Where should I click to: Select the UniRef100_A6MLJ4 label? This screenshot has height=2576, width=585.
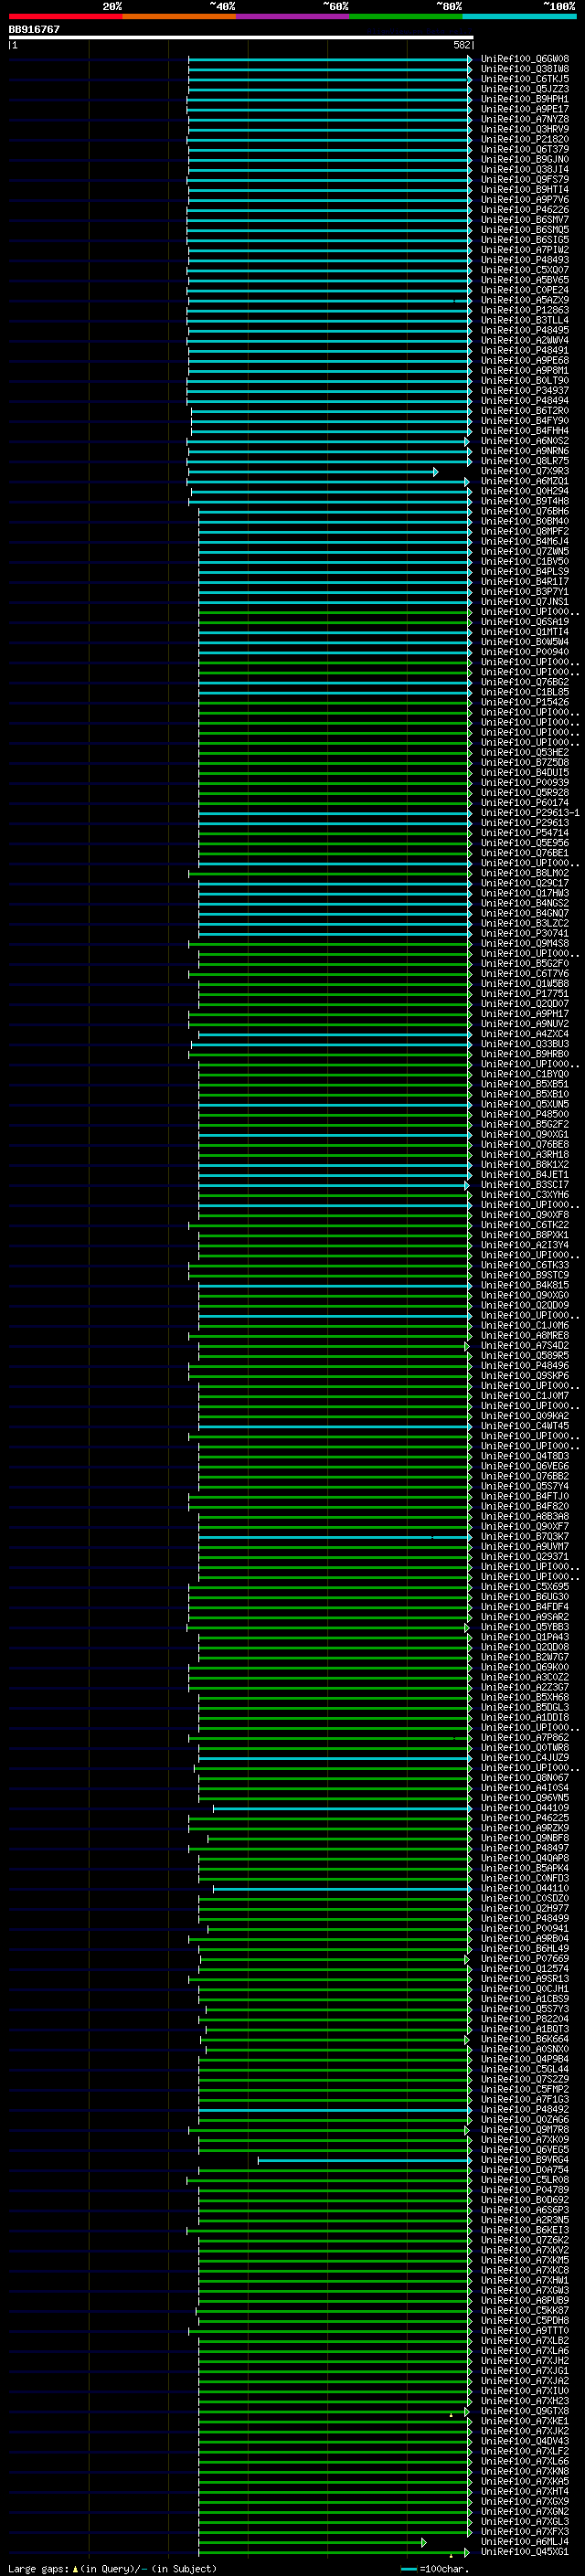click(525, 2541)
